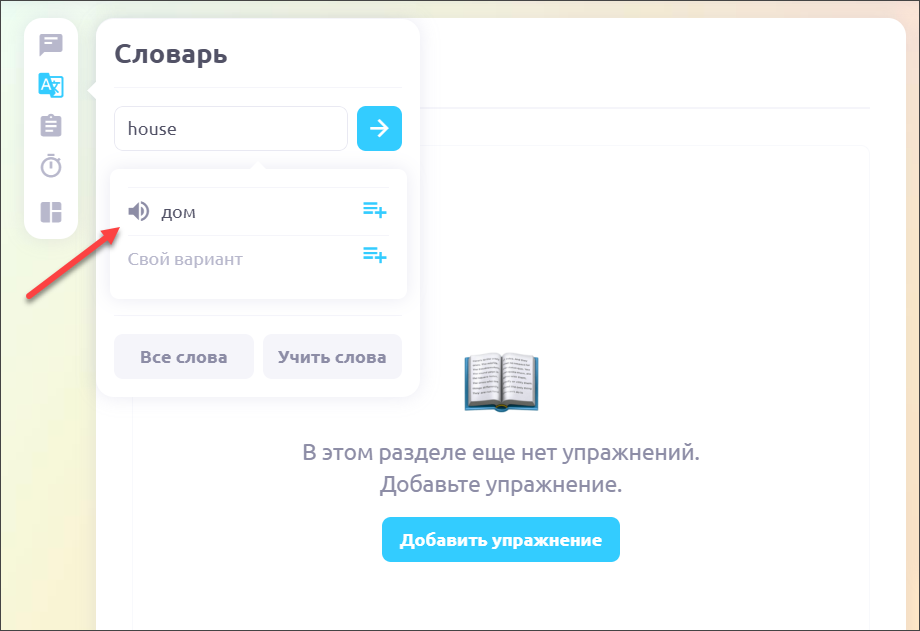Start "Учить слова" practice
The height and width of the screenshot is (631, 920).
[332, 357]
